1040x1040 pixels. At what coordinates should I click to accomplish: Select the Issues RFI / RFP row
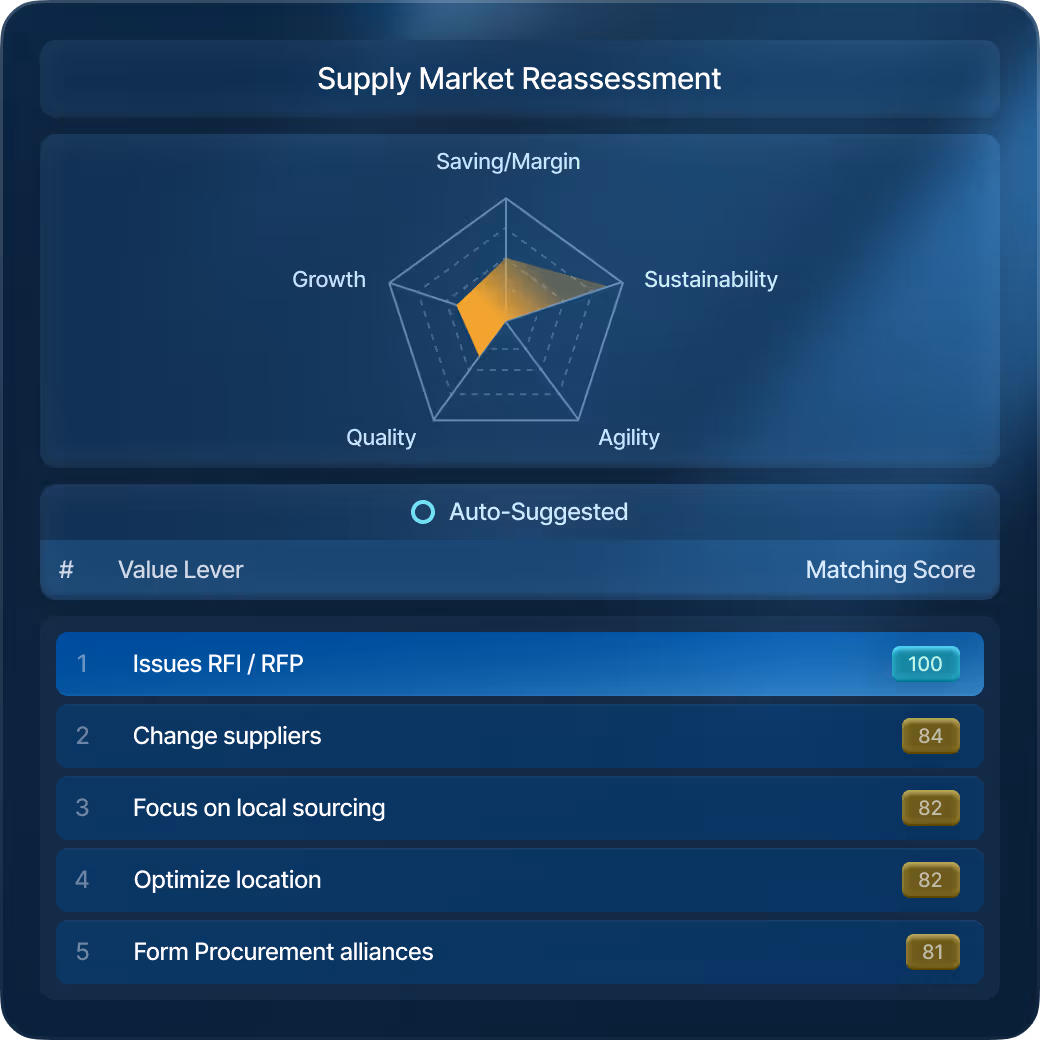pyautogui.click(x=519, y=664)
